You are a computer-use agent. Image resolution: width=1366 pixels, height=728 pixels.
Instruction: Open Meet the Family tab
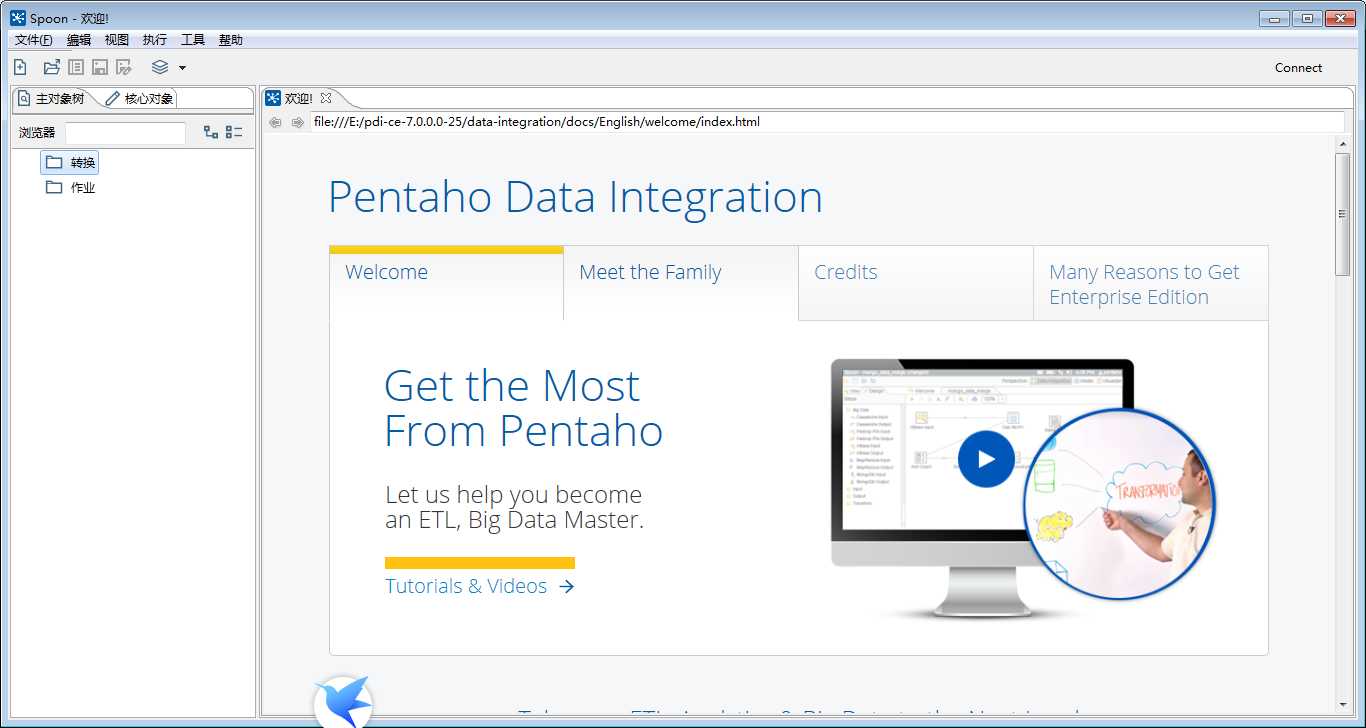click(681, 283)
